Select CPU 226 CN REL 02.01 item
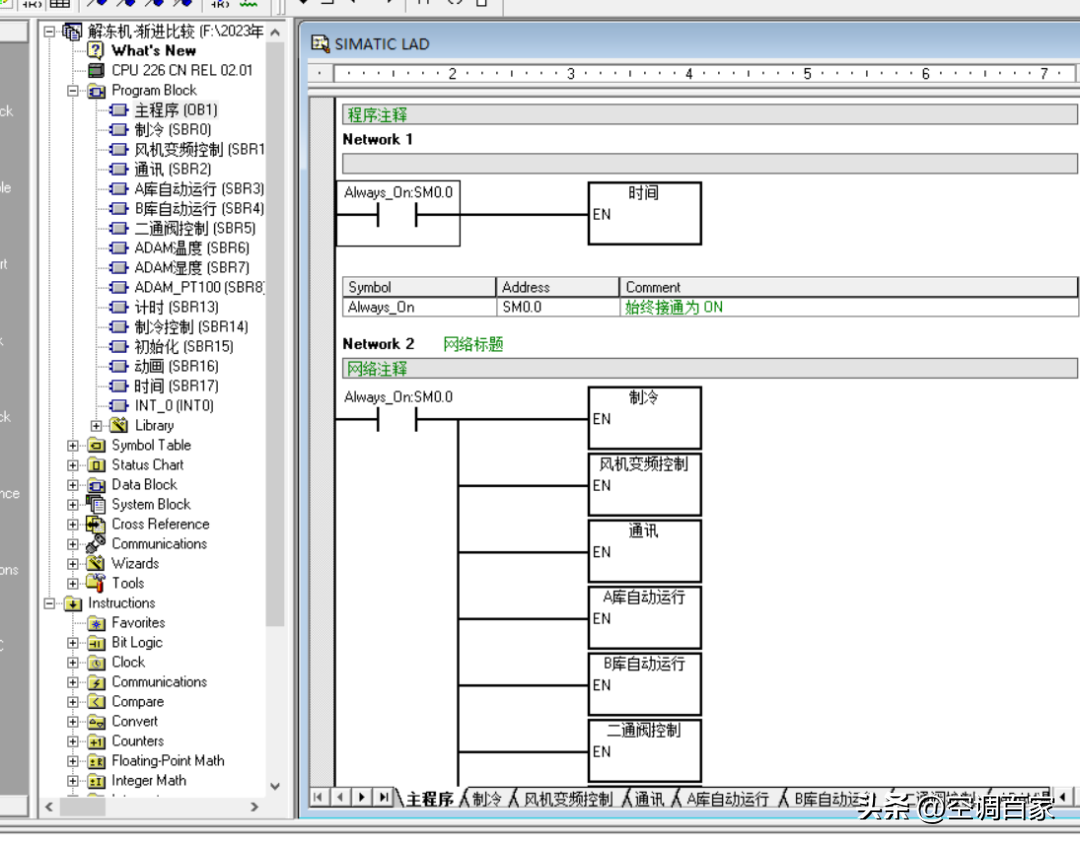The image size is (1080, 846). 181,70
